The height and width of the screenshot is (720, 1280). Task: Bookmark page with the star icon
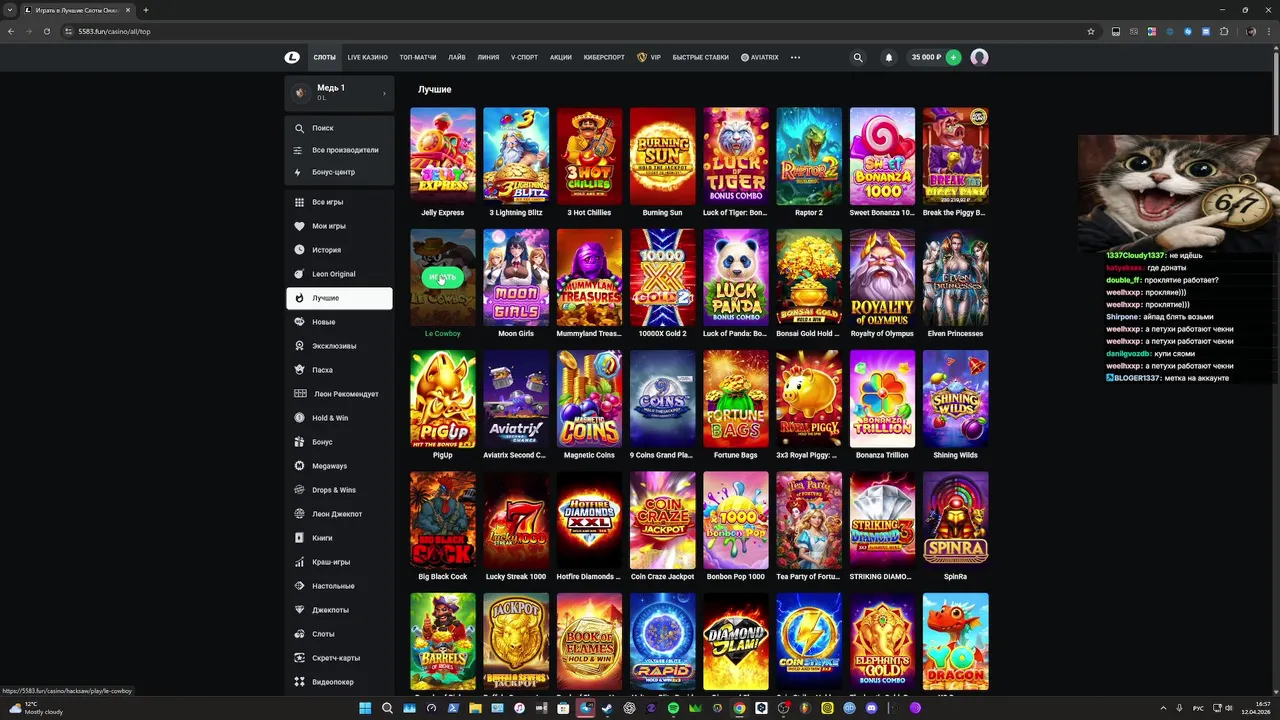click(x=1091, y=31)
